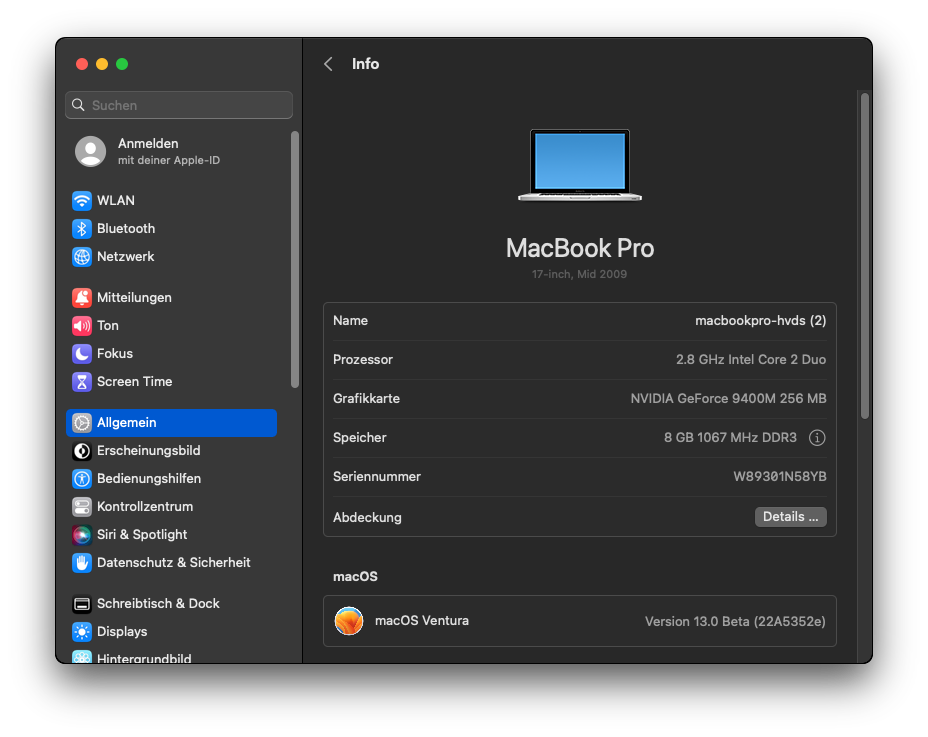Click the Info pane scrollbar

tap(865, 256)
